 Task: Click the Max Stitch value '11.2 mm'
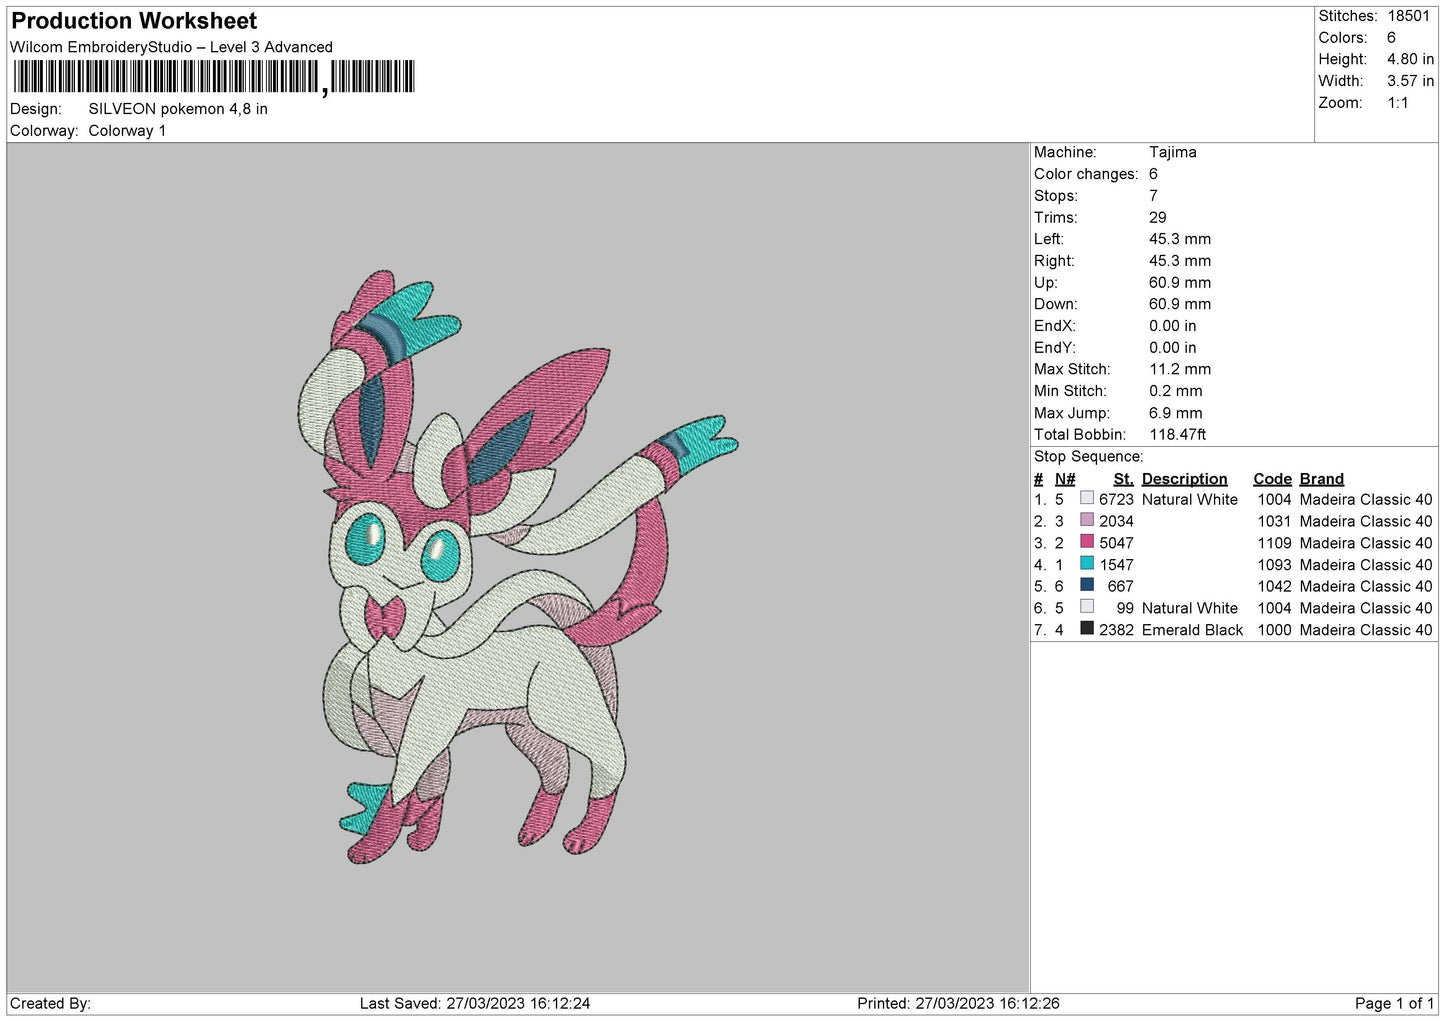[1180, 369]
